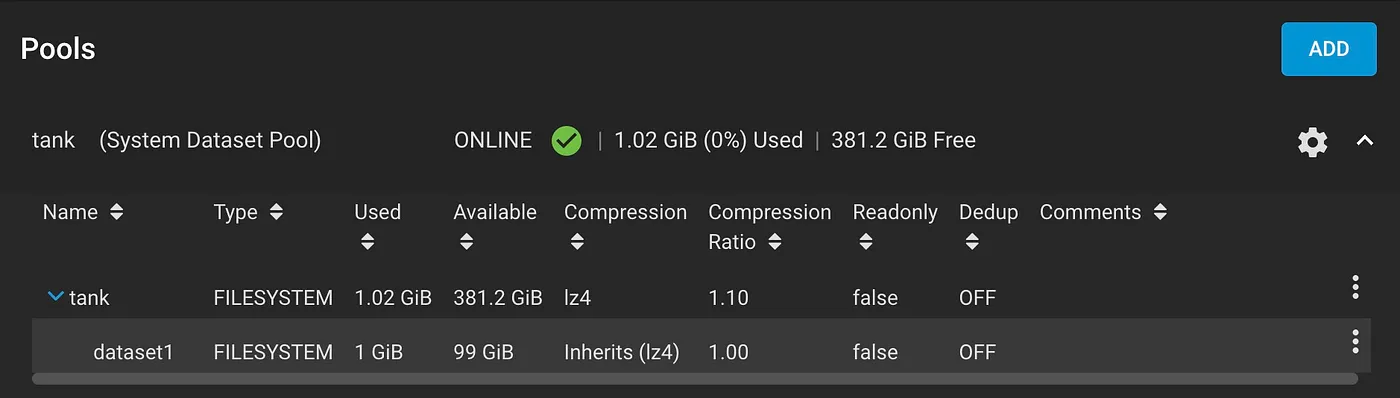Click the tank pool title text
This screenshot has height=398, width=1400.
tap(54, 141)
